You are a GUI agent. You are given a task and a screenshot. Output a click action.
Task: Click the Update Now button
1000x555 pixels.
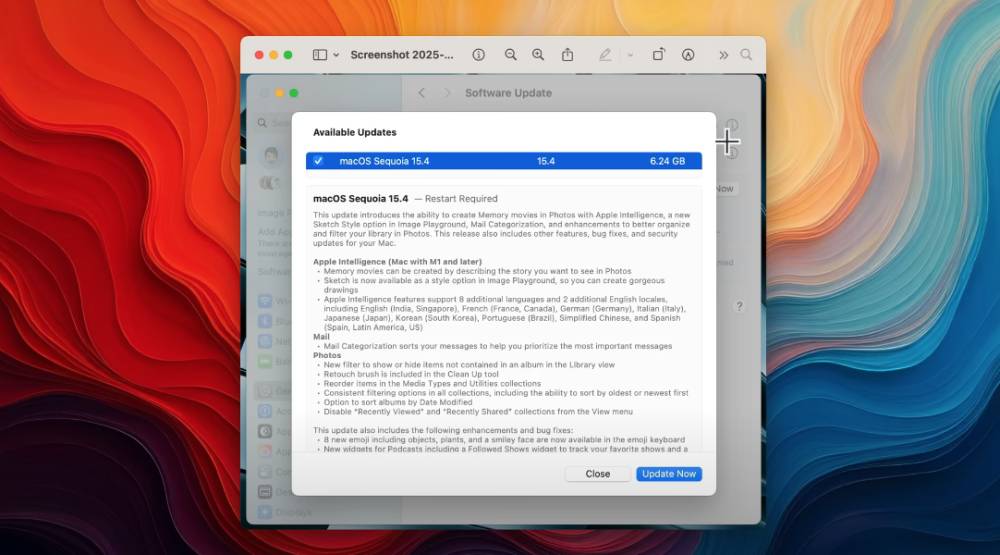click(669, 474)
